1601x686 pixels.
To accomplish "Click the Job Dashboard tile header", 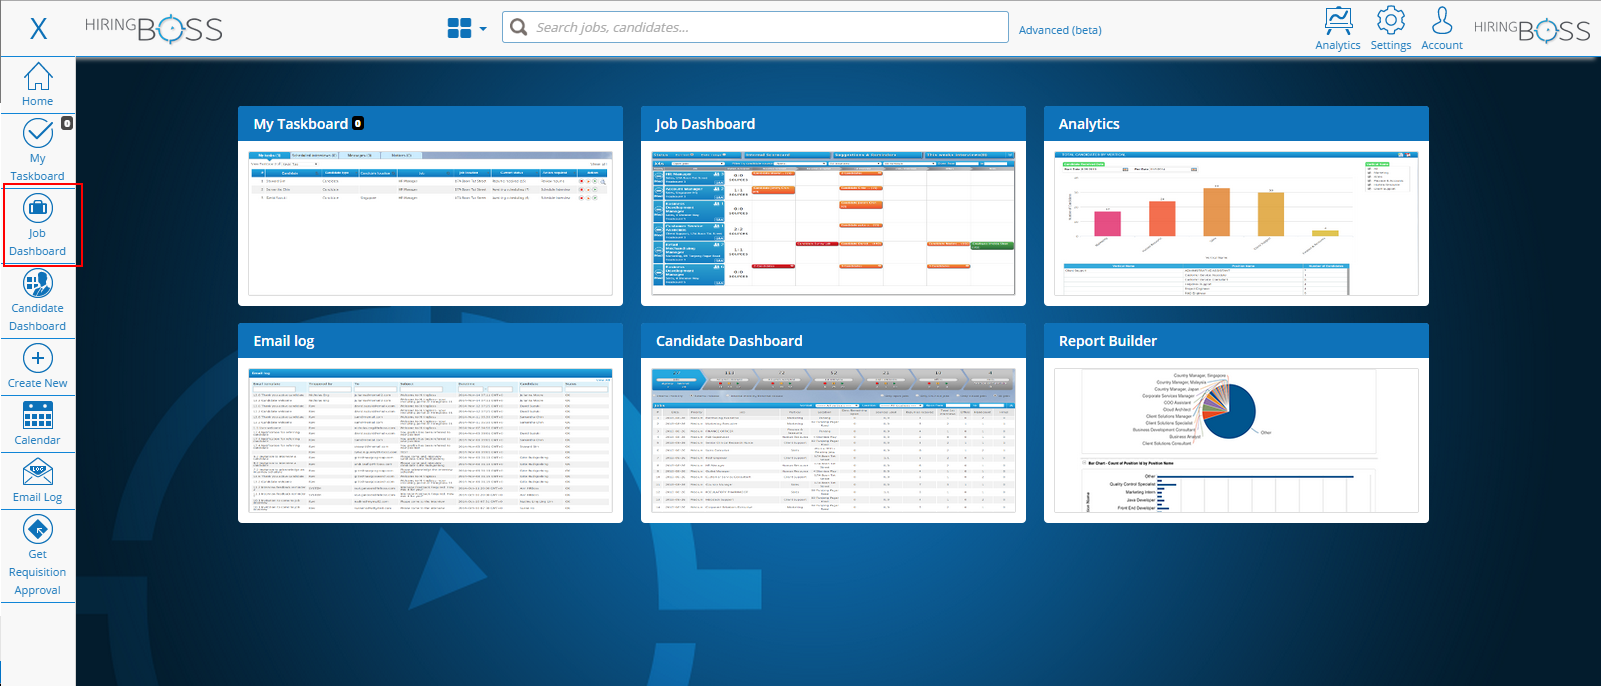I will click(x=833, y=124).
